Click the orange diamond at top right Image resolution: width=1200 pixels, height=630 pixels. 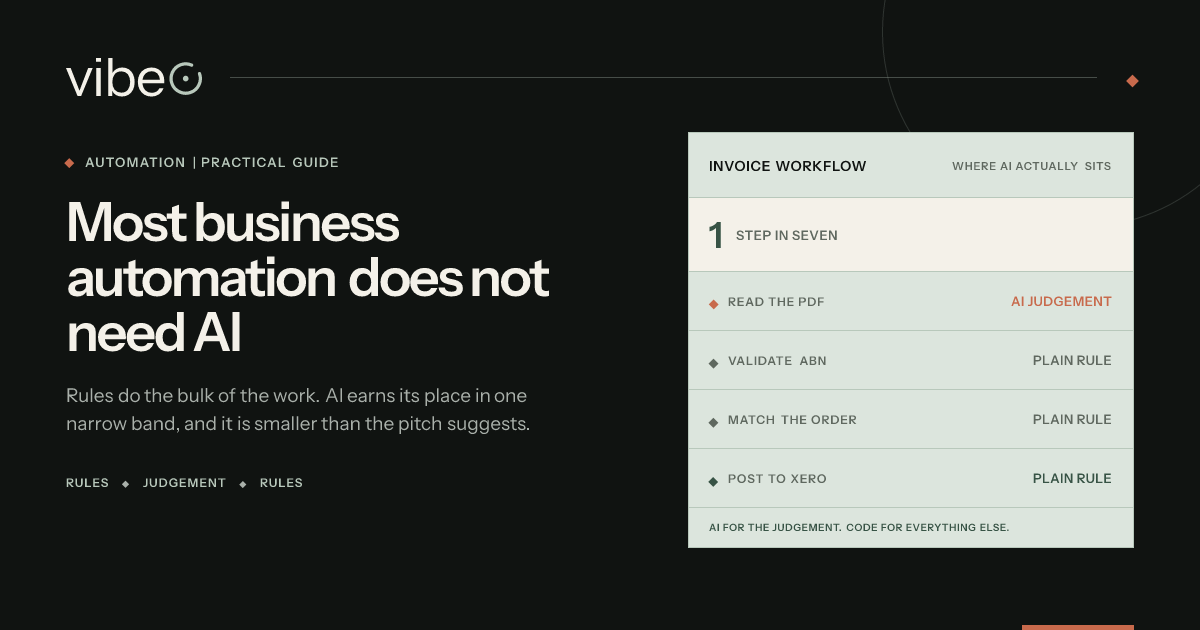click(1132, 81)
